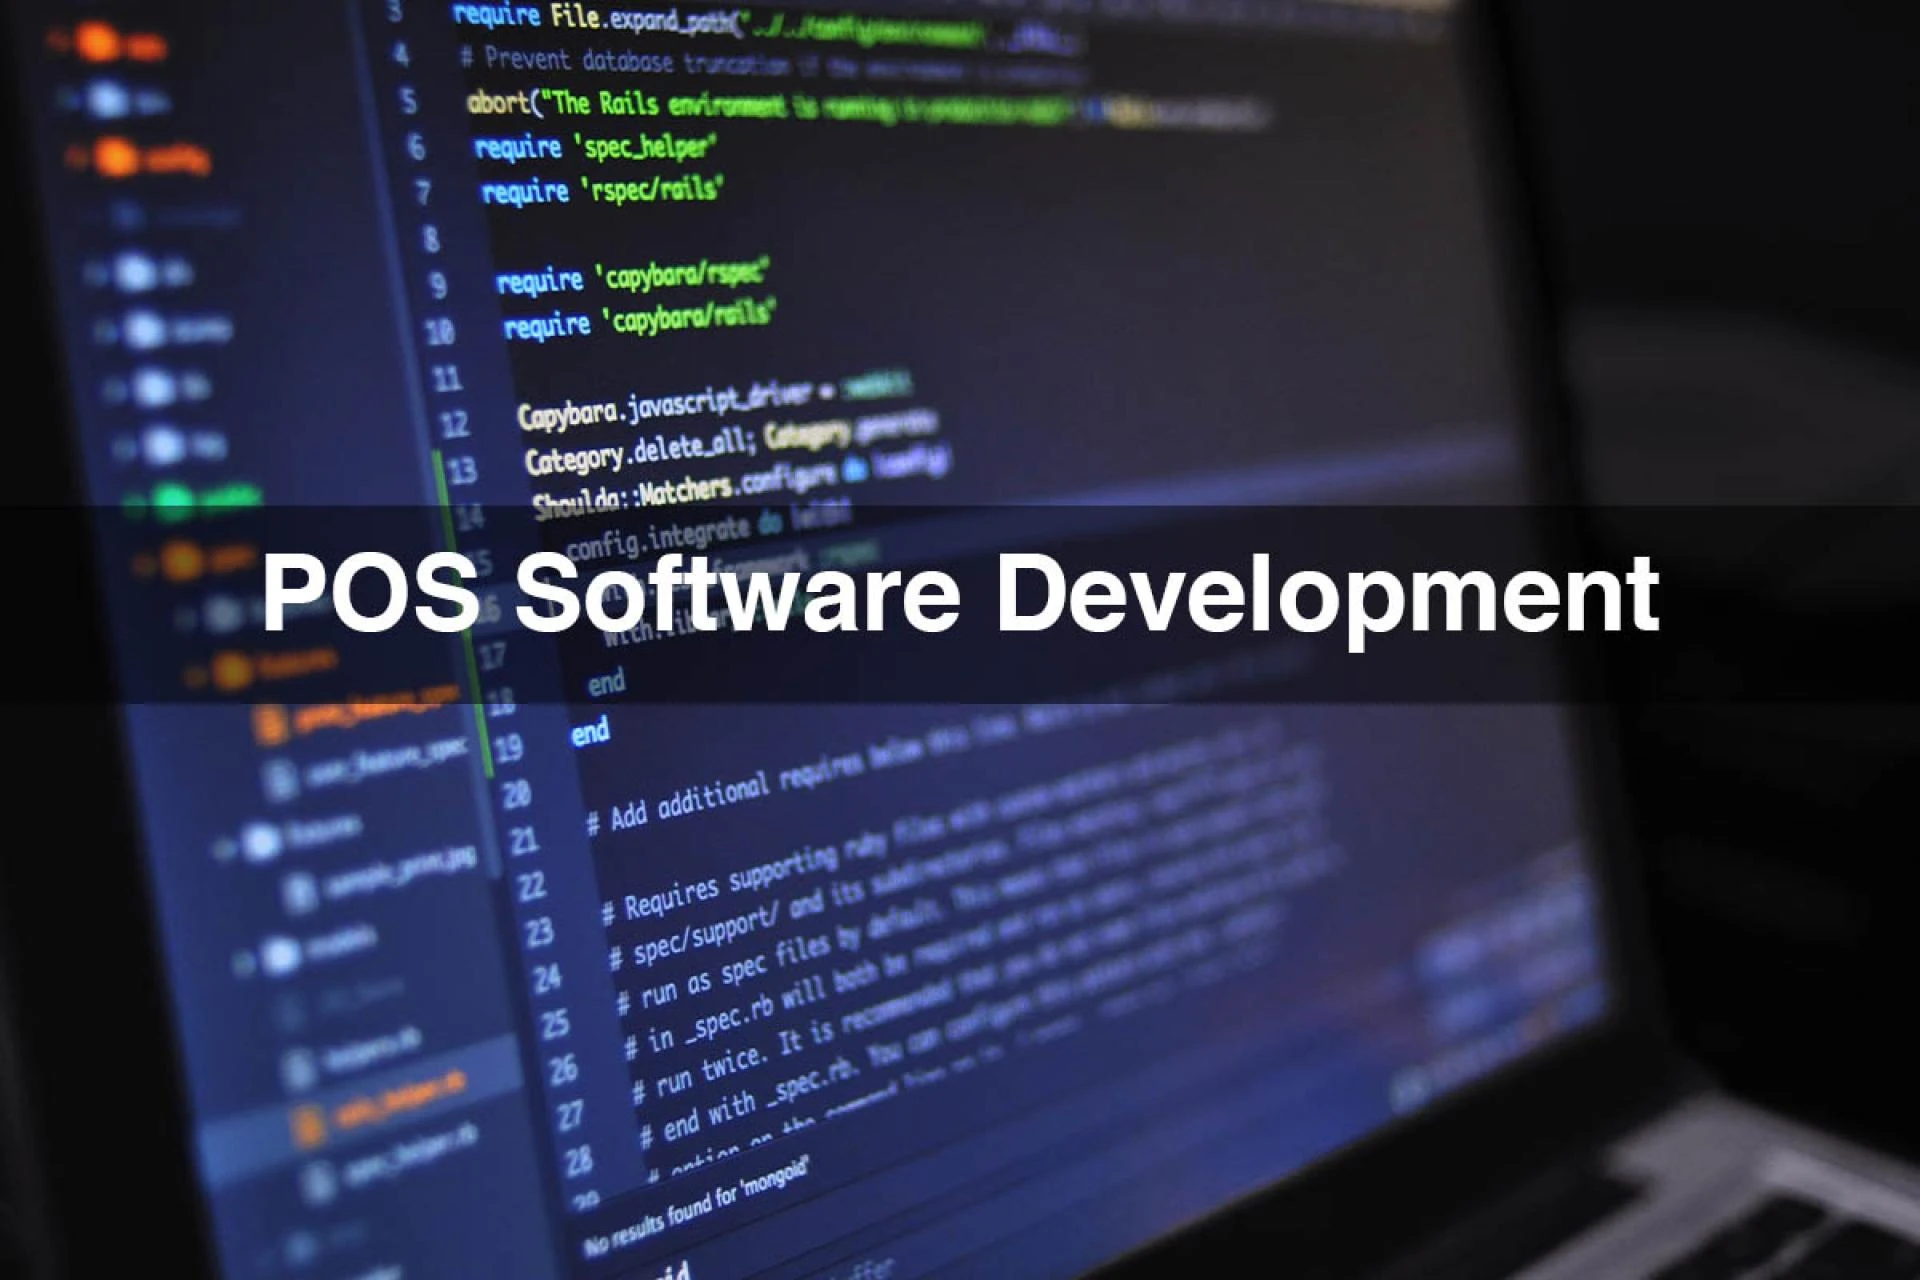The width and height of the screenshot is (1920, 1280).
Task: Expand the topmost folder in the sidebar
Action: tap(58, 42)
